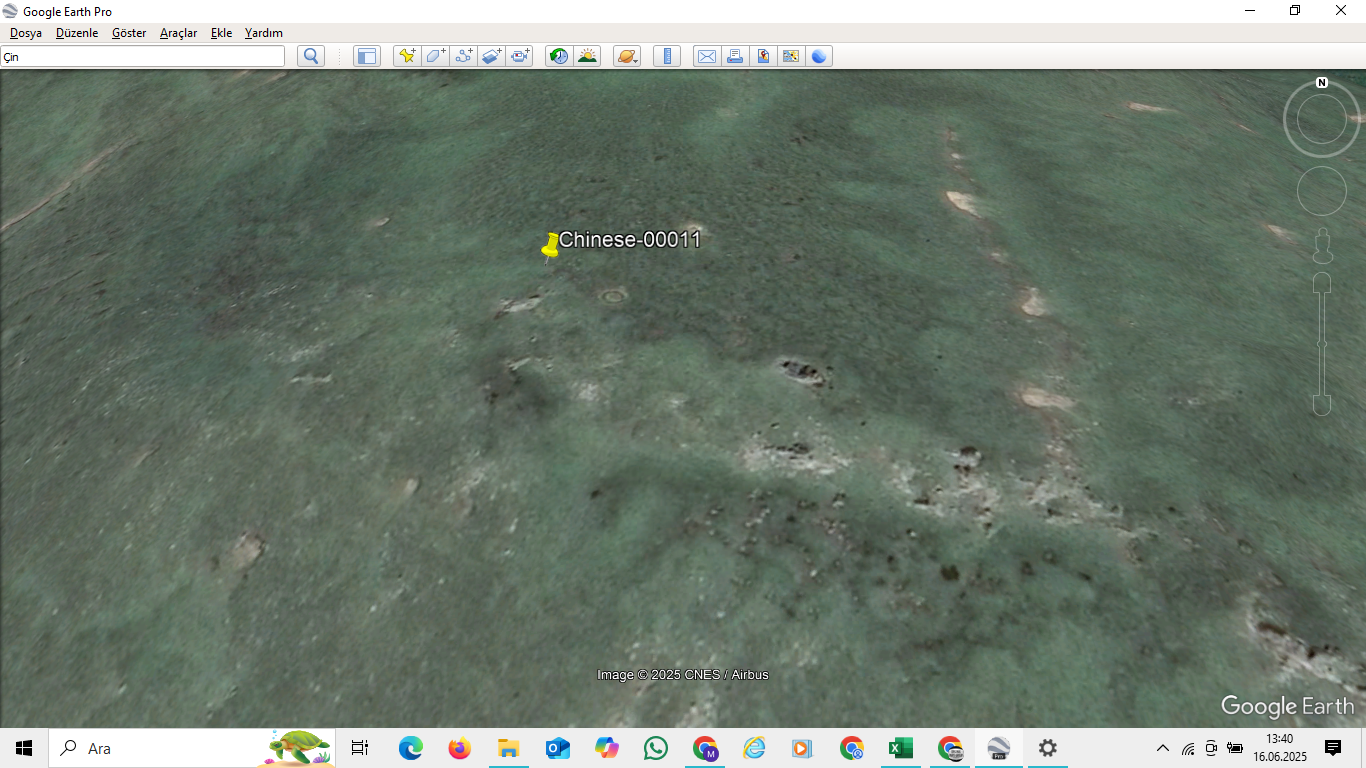Screen dimensions: 1366x768
Task: Open Settings gear from the taskbar
Action: pyautogui.click(x=1048, y=748)
